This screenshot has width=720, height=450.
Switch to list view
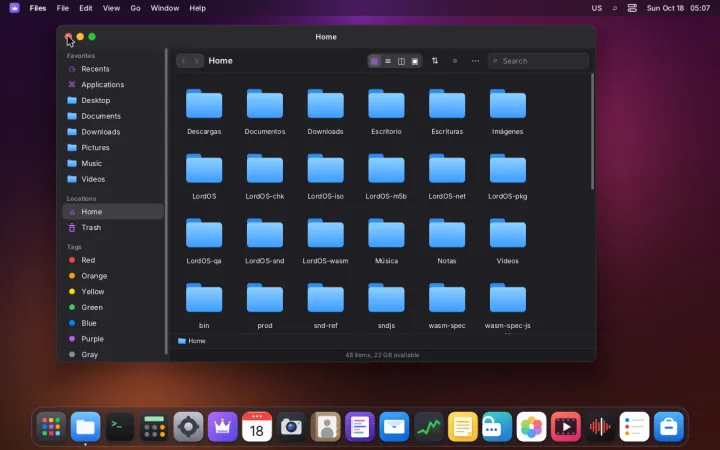388,61
